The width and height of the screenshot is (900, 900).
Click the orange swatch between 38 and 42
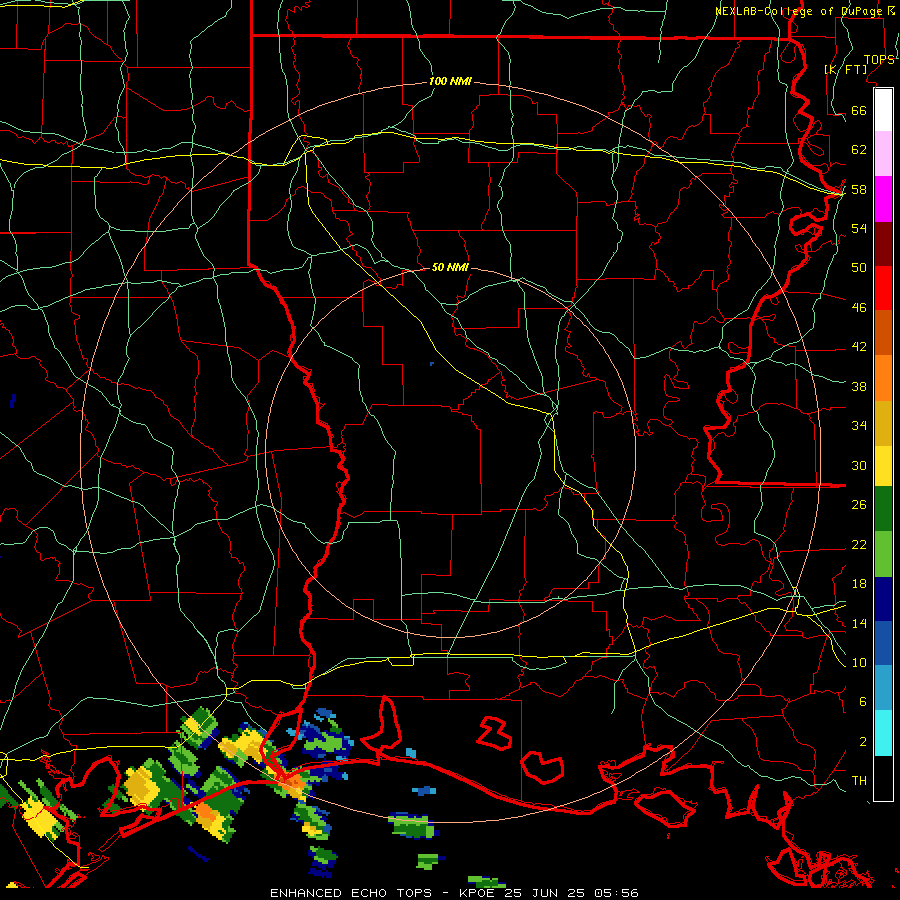click(x=883, y=378)
